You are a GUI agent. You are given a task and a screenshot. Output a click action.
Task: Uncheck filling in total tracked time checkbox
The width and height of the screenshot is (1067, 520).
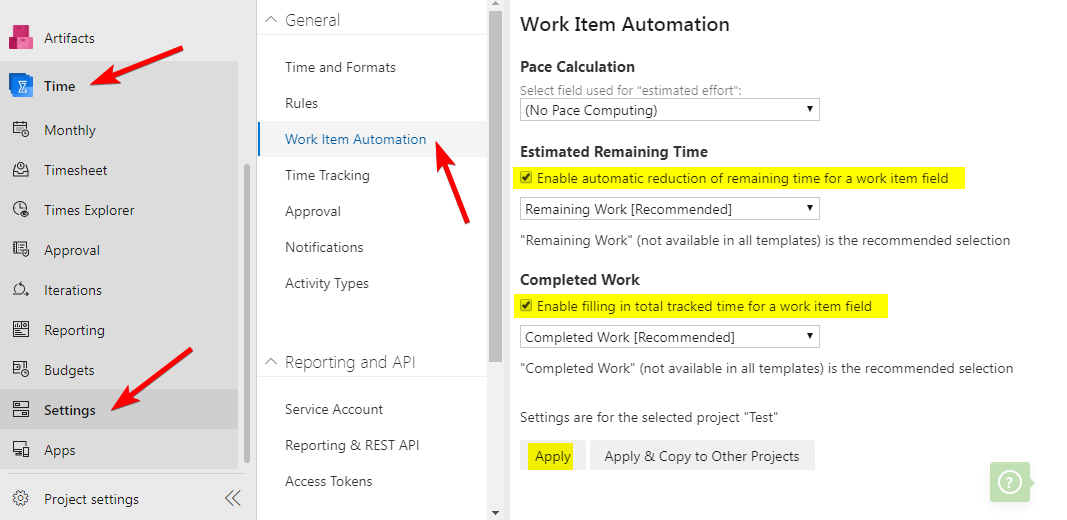(526, 306)
